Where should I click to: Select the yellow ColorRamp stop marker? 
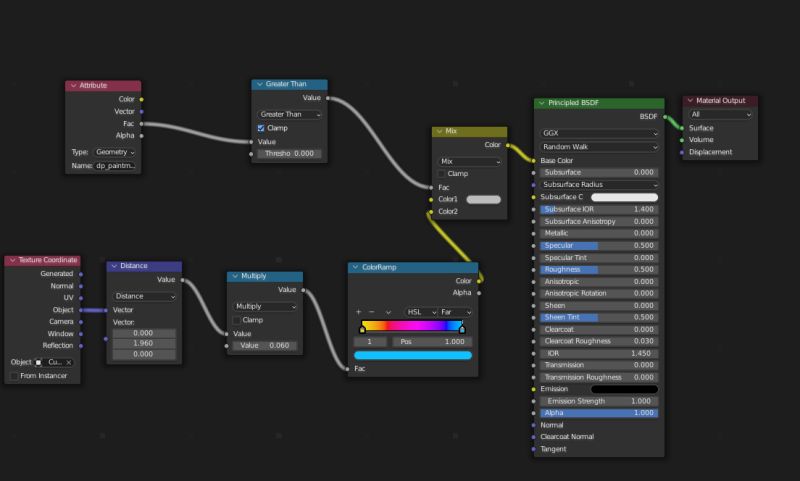click(x=362, y=330)
